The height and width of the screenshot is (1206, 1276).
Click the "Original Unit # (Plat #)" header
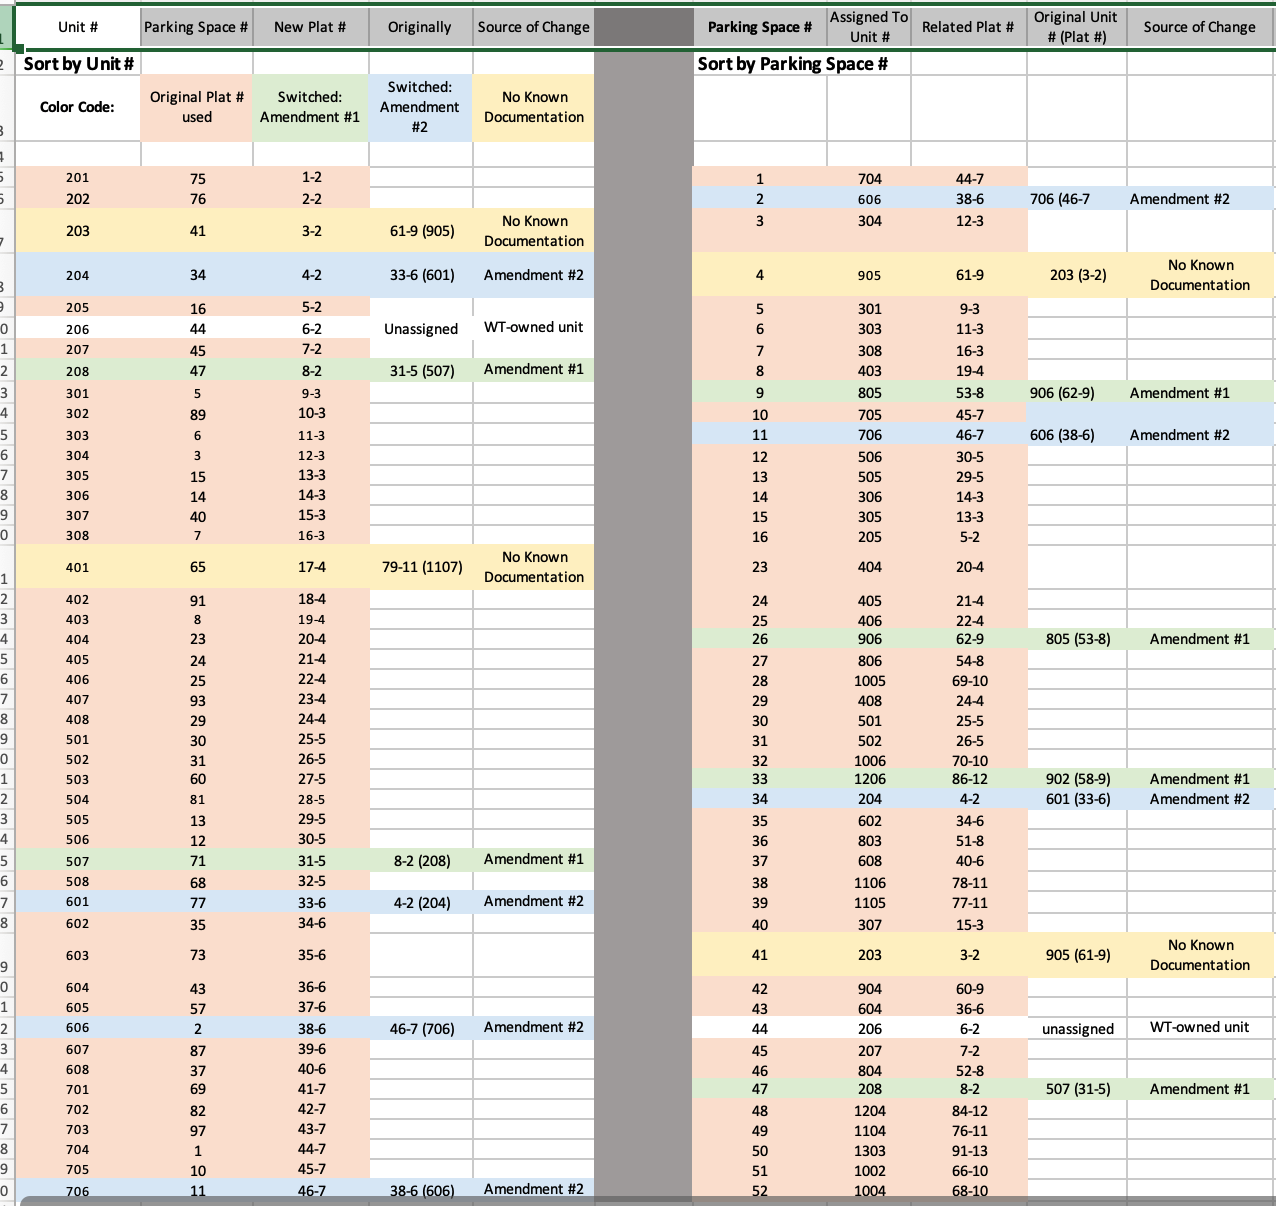(x=1075, y=27)
